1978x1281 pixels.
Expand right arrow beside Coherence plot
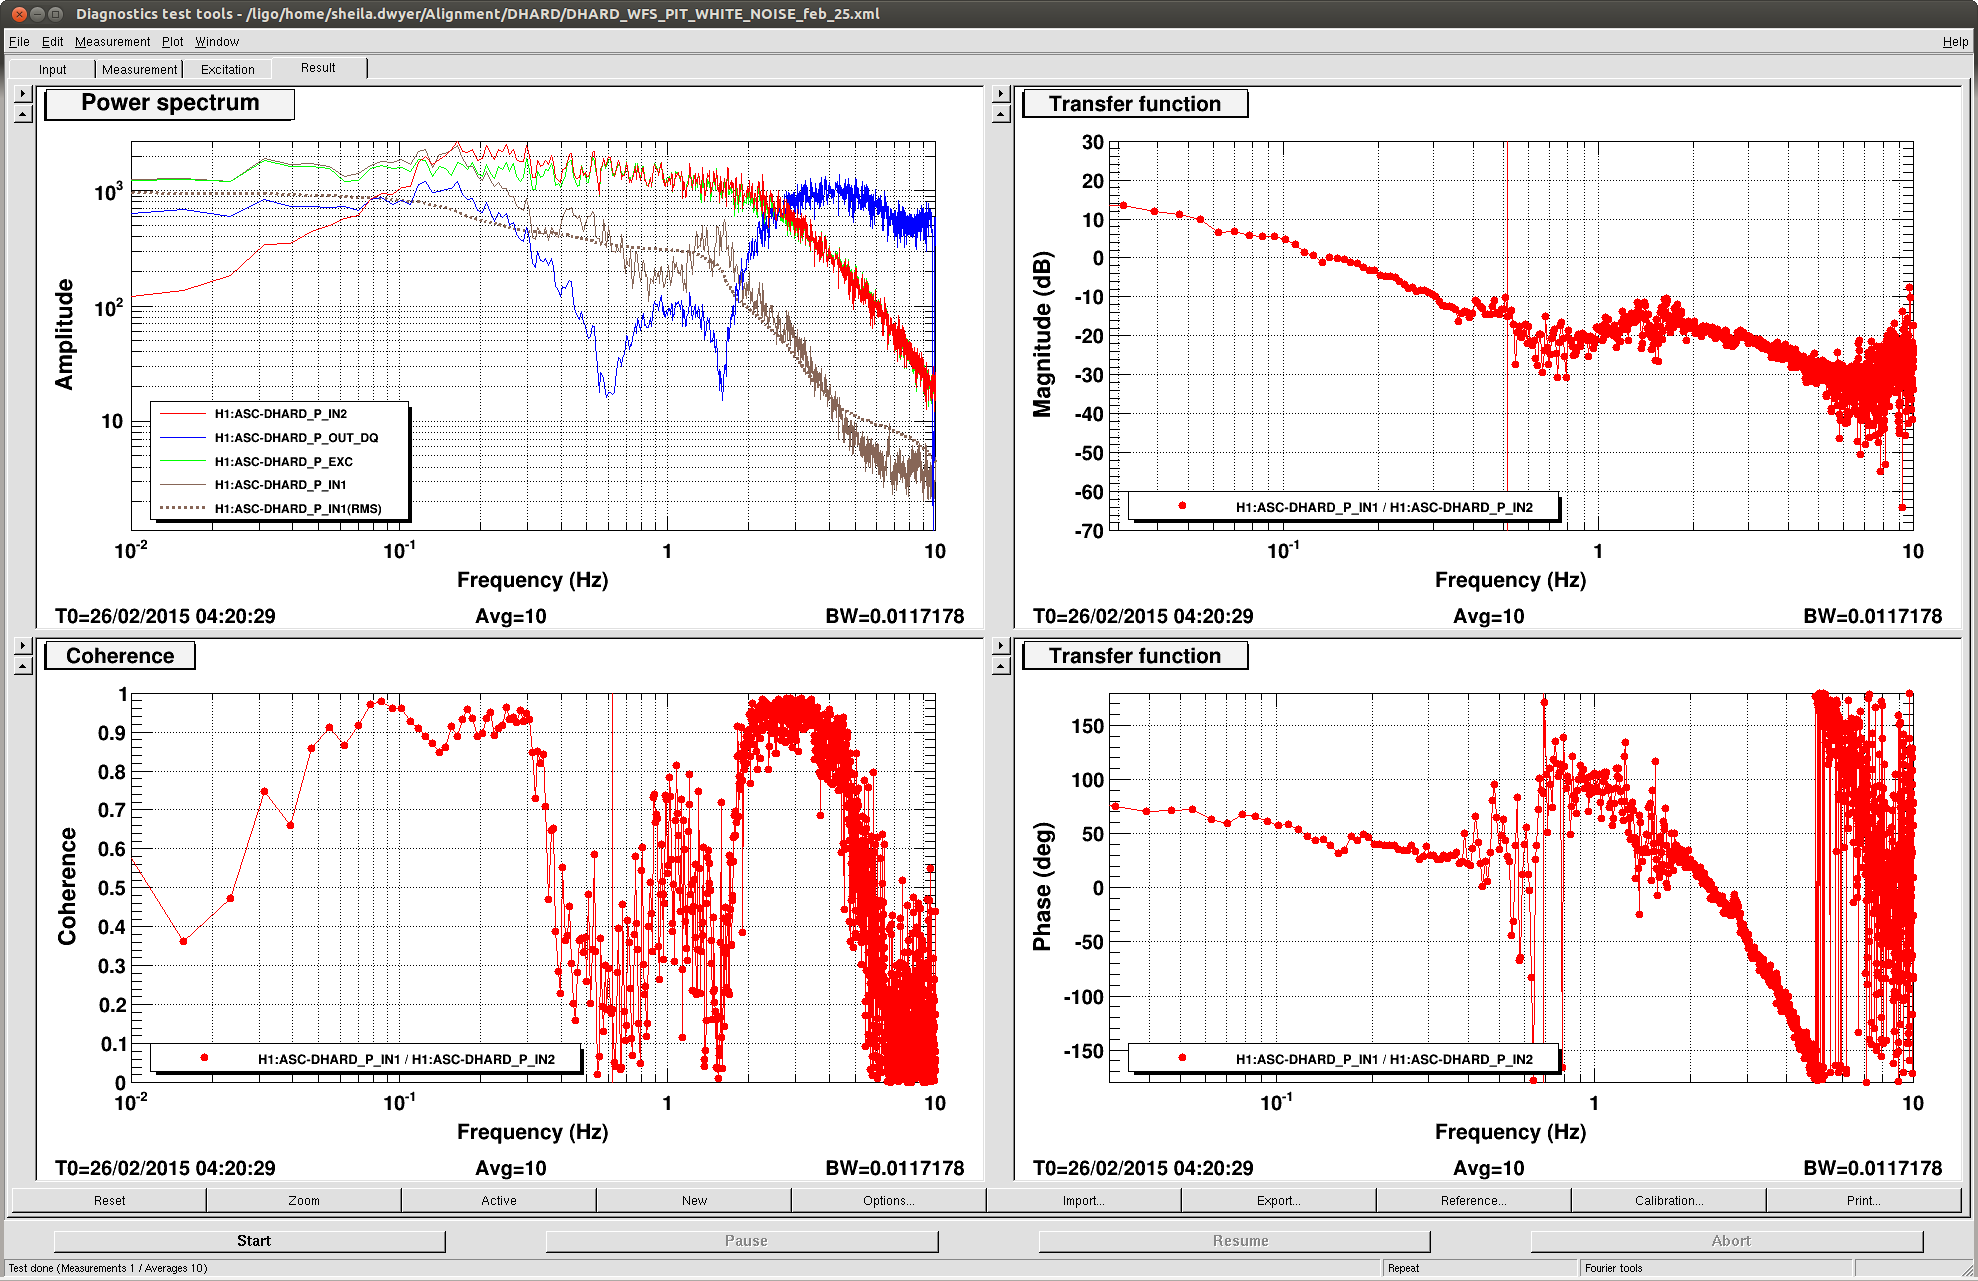pos(23,645)
